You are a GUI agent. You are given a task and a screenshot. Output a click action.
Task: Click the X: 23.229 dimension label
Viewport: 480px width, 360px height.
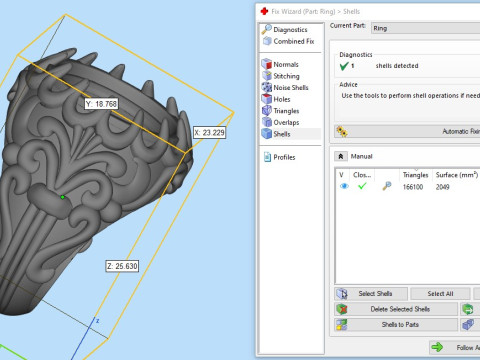point(209,132)
